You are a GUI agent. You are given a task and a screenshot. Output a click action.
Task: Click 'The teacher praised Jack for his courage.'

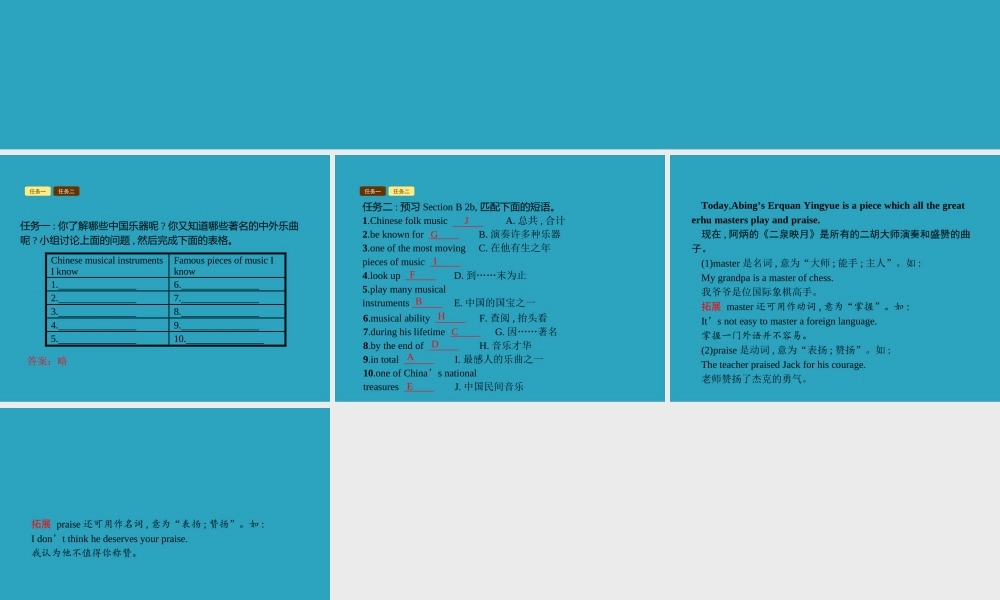coord(783,365)
